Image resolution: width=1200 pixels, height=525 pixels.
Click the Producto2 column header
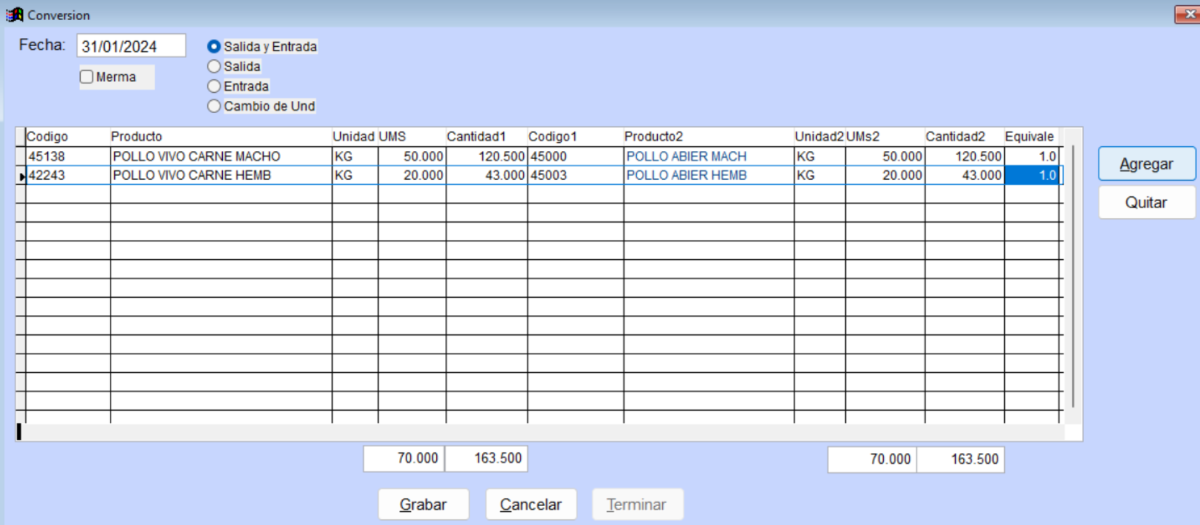pyautogui.click(x=709, y=136)
